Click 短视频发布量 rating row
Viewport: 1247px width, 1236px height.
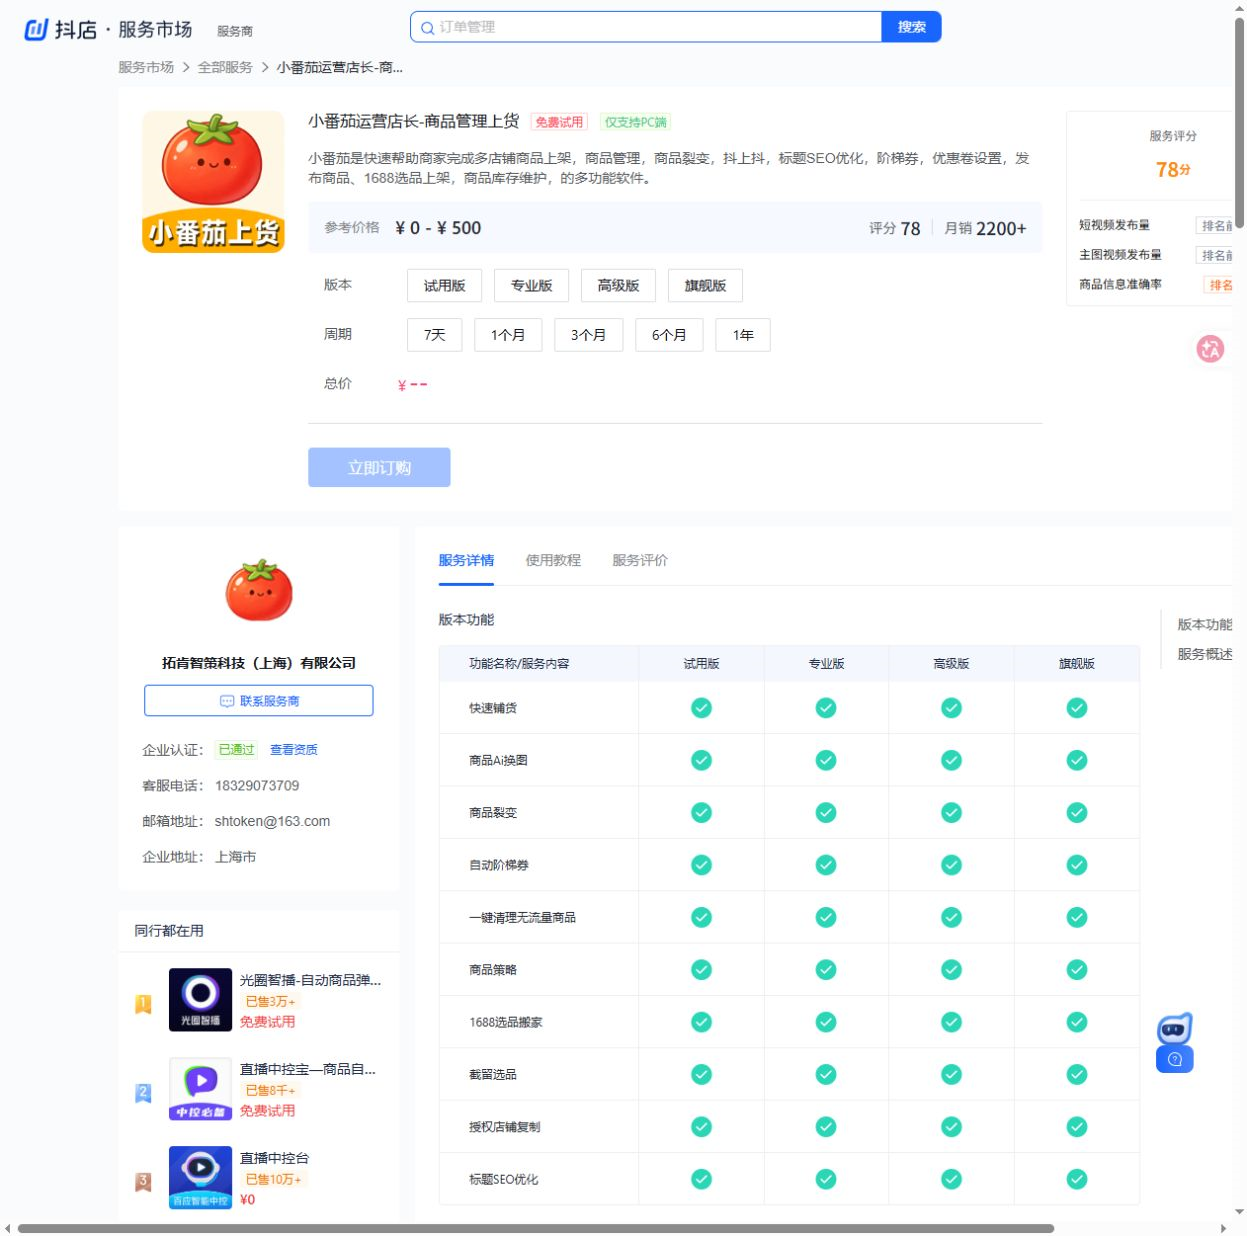(x=1156, y=225)
